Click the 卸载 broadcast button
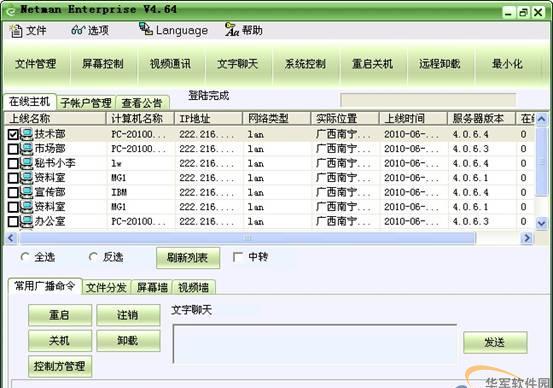Image resolution: width=553 pixels, height=388 pixels. pyautogui.click(x=128, y=341)
